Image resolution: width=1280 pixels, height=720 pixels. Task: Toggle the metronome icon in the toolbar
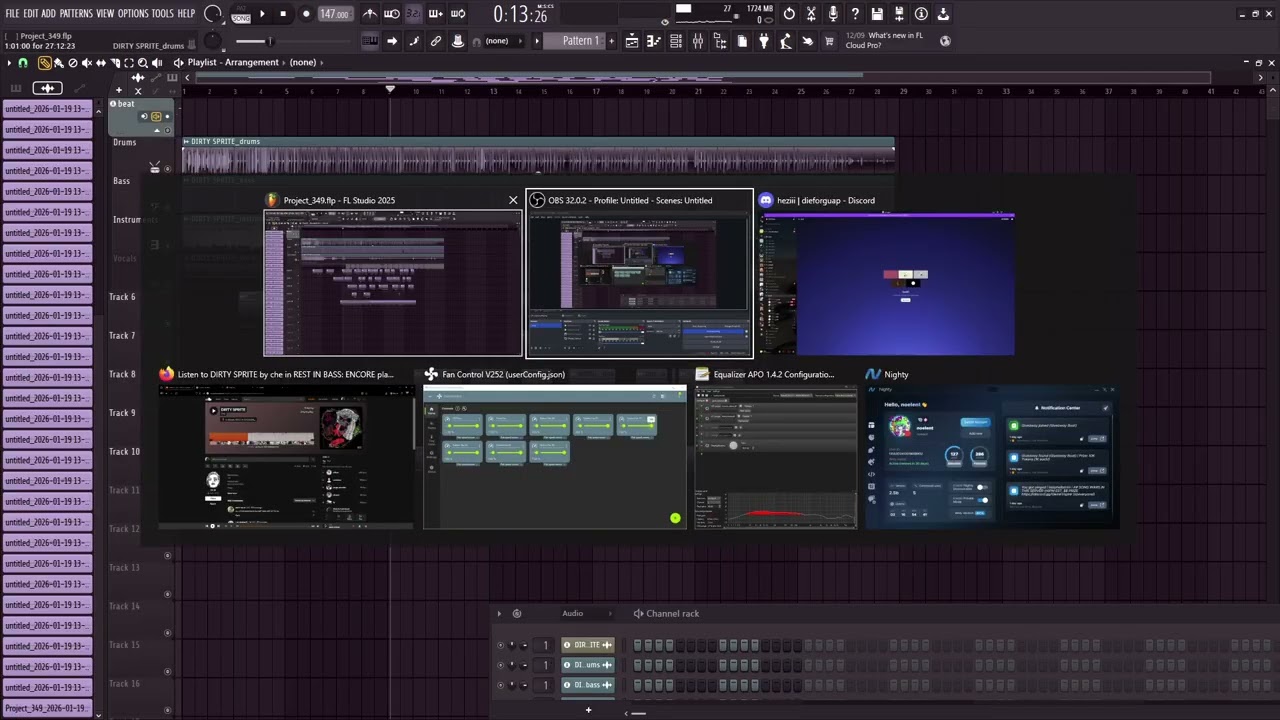pos(369,14)
